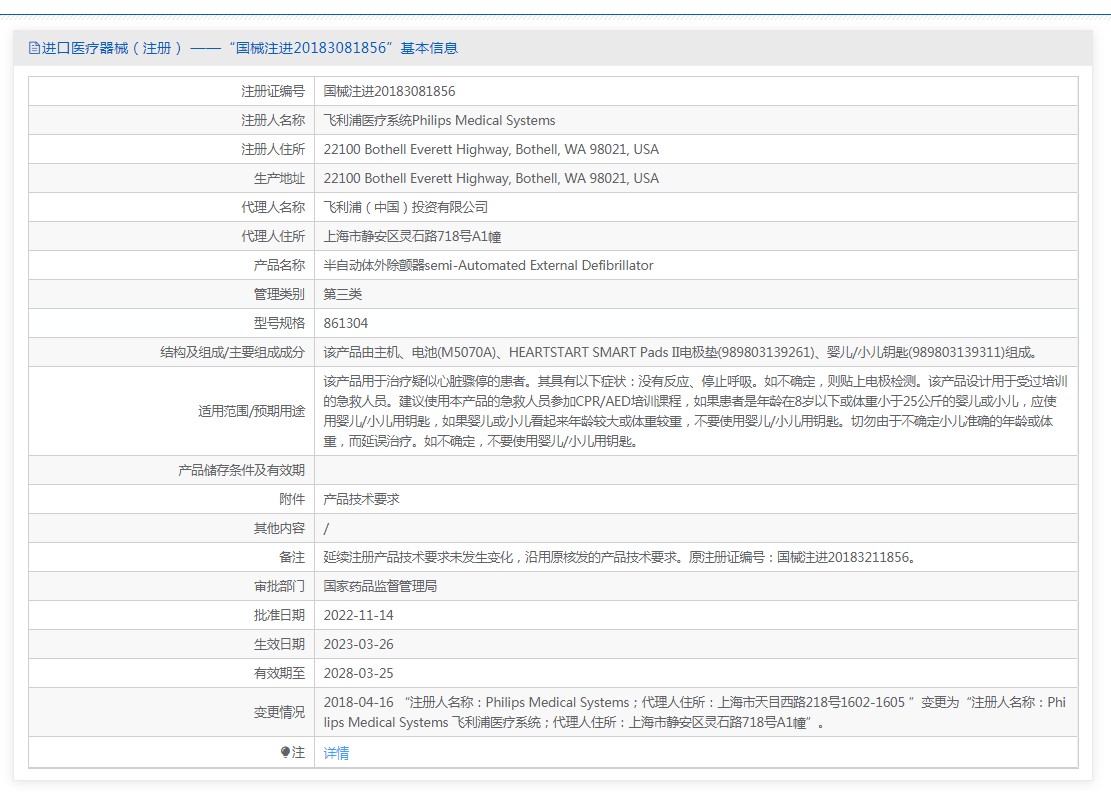Click registrant name Philips Medical Systems value
Viewport: 1111px width, 796px height.
pos(439,120)
